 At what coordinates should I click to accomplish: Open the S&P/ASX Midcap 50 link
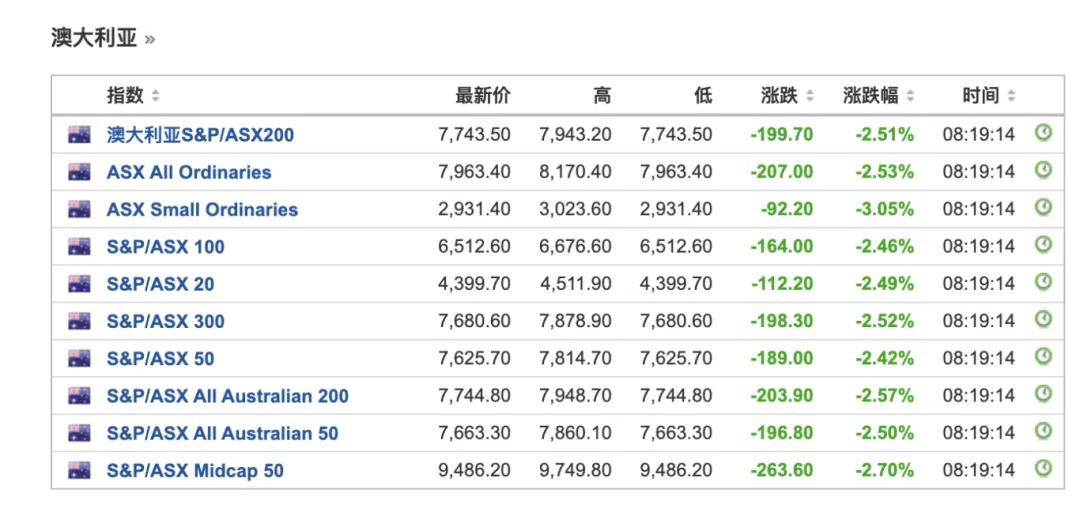click(195, 470)
